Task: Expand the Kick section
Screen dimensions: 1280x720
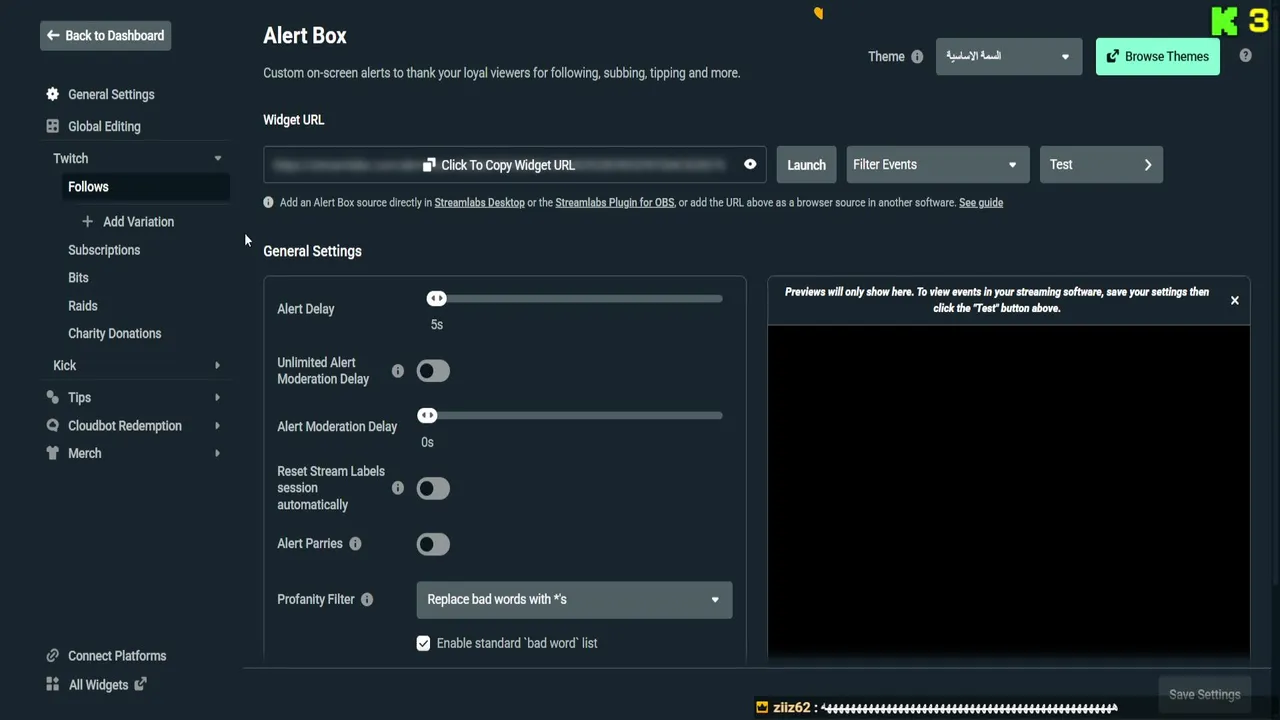Action: click(217, 366)
